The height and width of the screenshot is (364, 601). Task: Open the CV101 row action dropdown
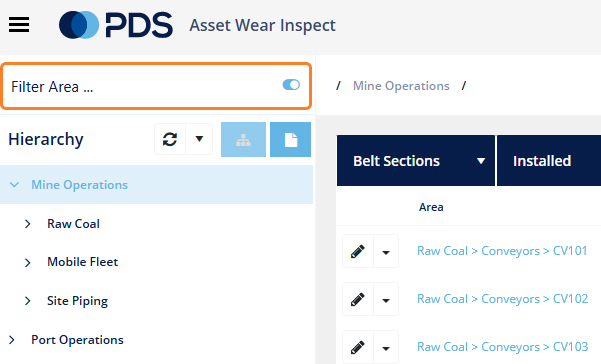coord(386,251)
